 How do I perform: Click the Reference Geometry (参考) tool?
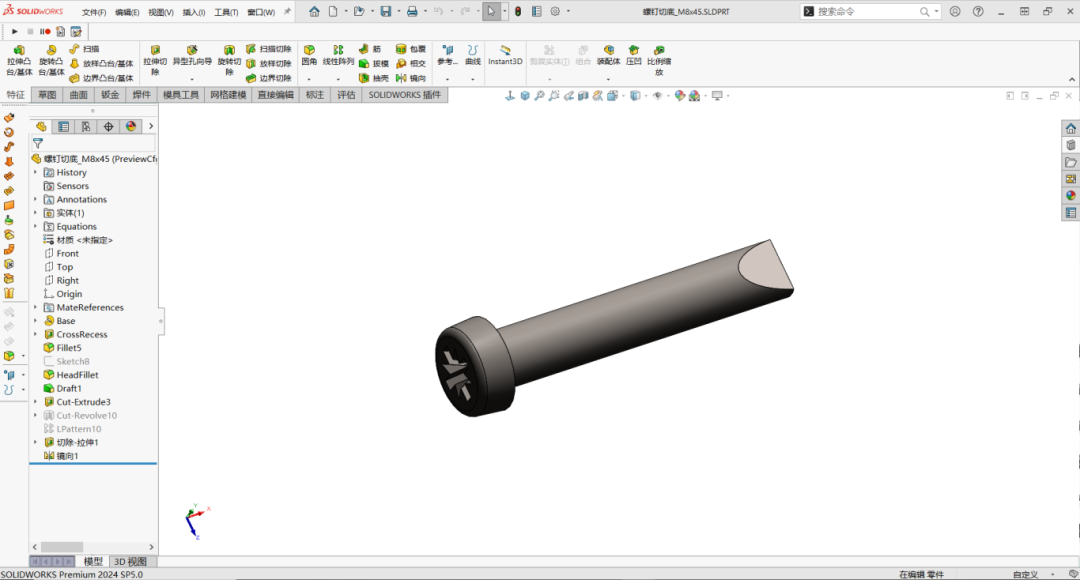(x=447, y=56)
